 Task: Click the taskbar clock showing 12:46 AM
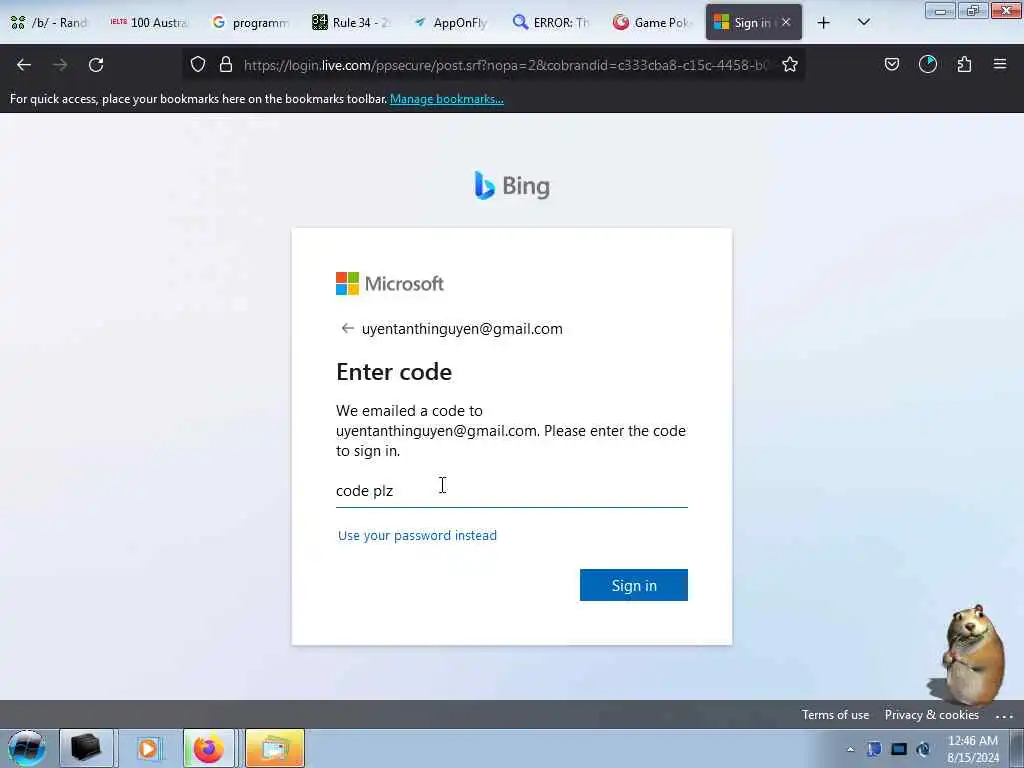pyautogui.click(x=972, y=749)
